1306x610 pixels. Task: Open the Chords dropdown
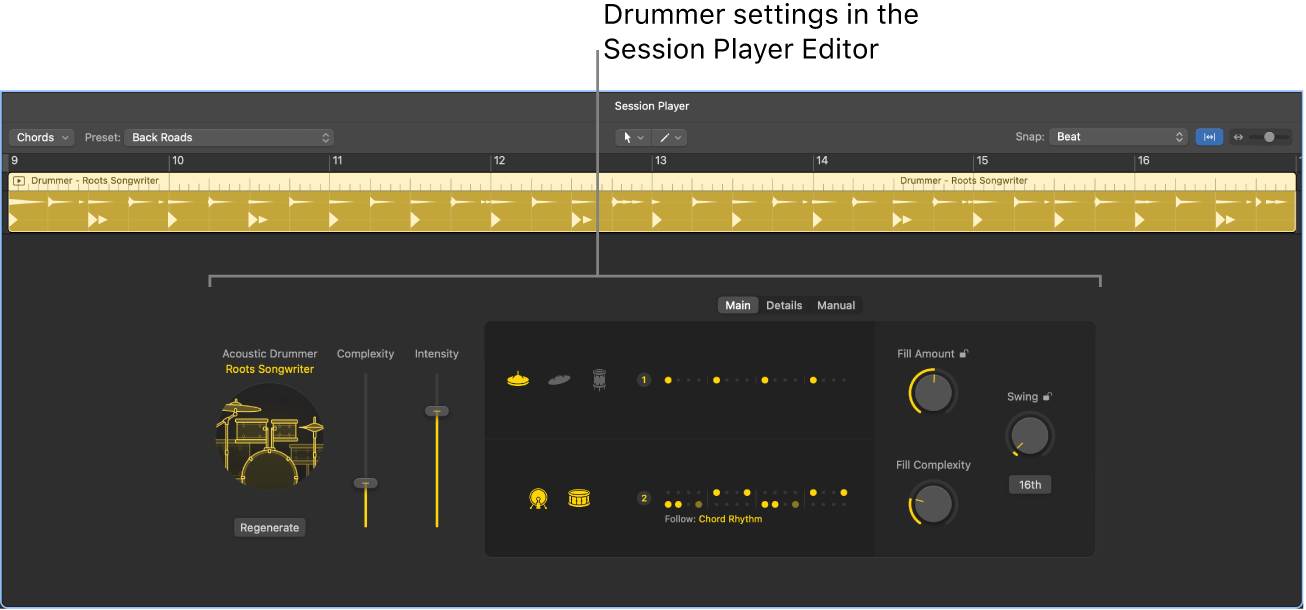pos(41,137)
